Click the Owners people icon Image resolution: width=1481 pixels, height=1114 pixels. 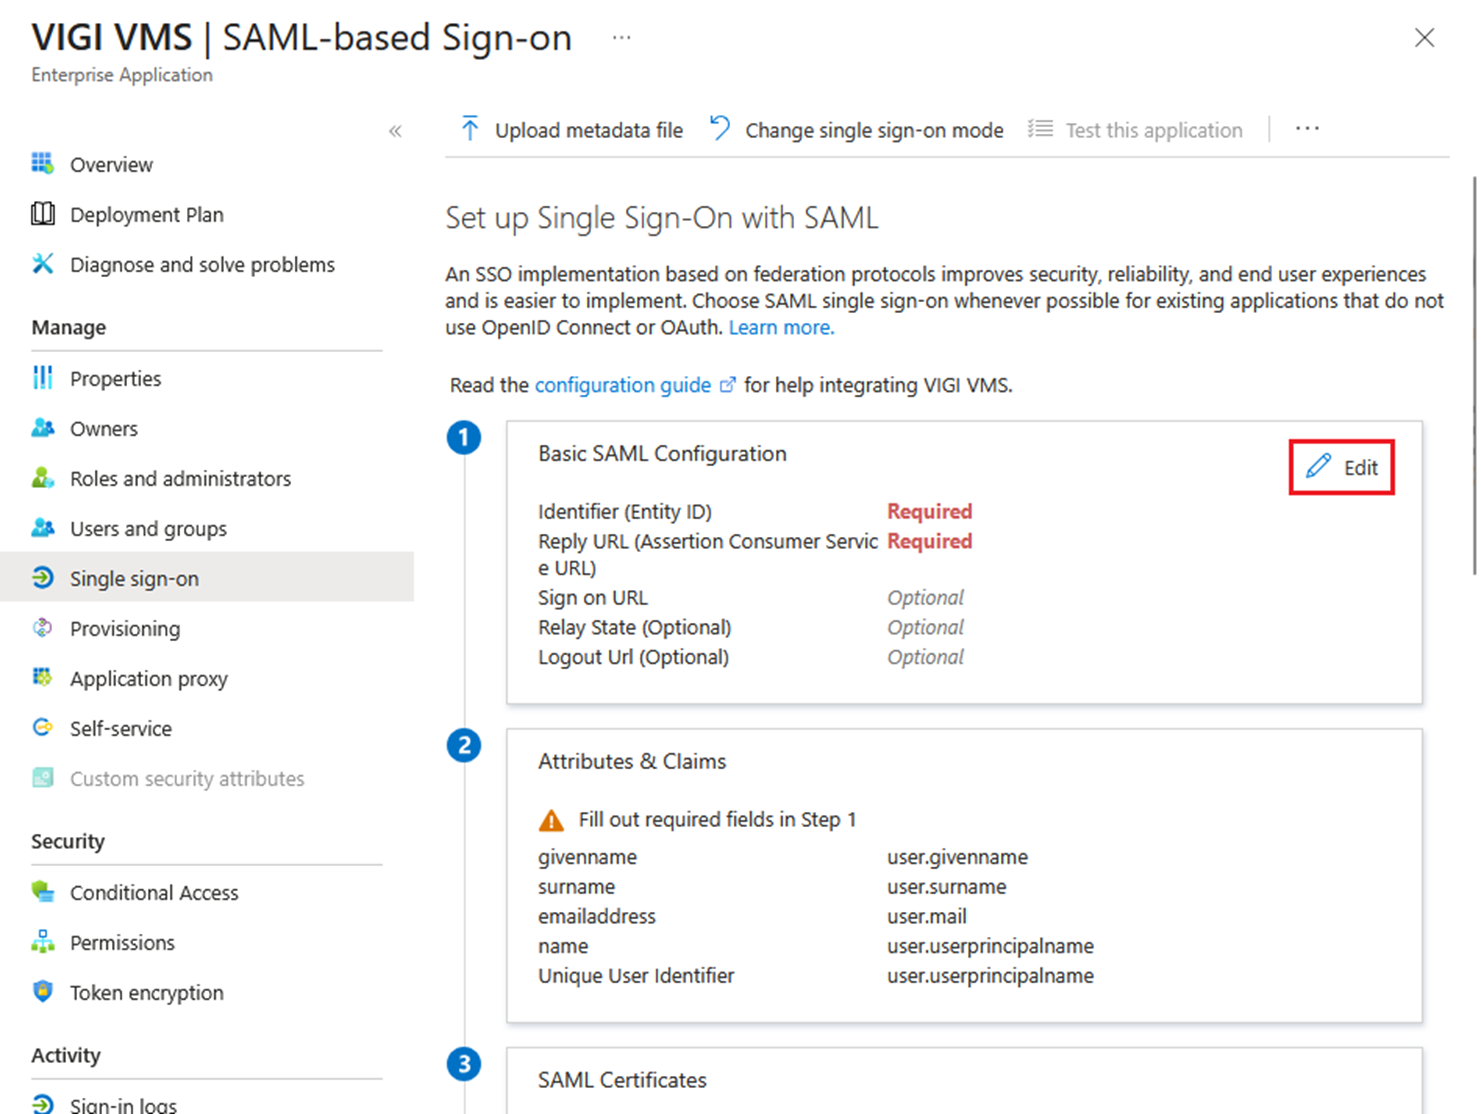[42, 427]
